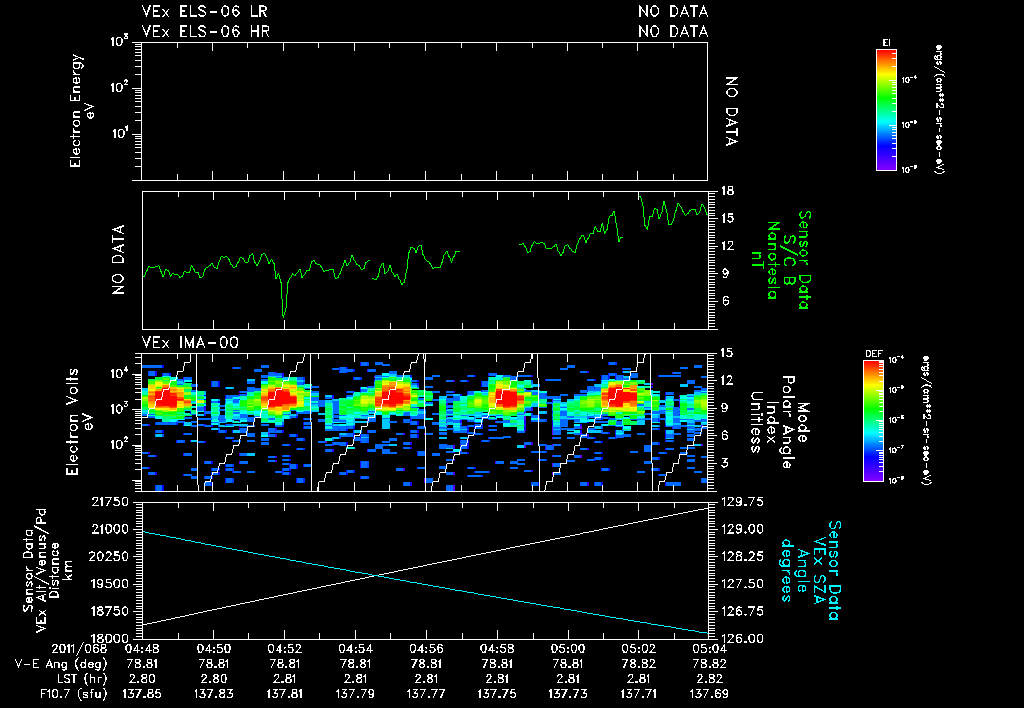Viewport: 1024px width, 708px height.
Task: Click the 129.00 SZA axis tick
Action: 743,530
